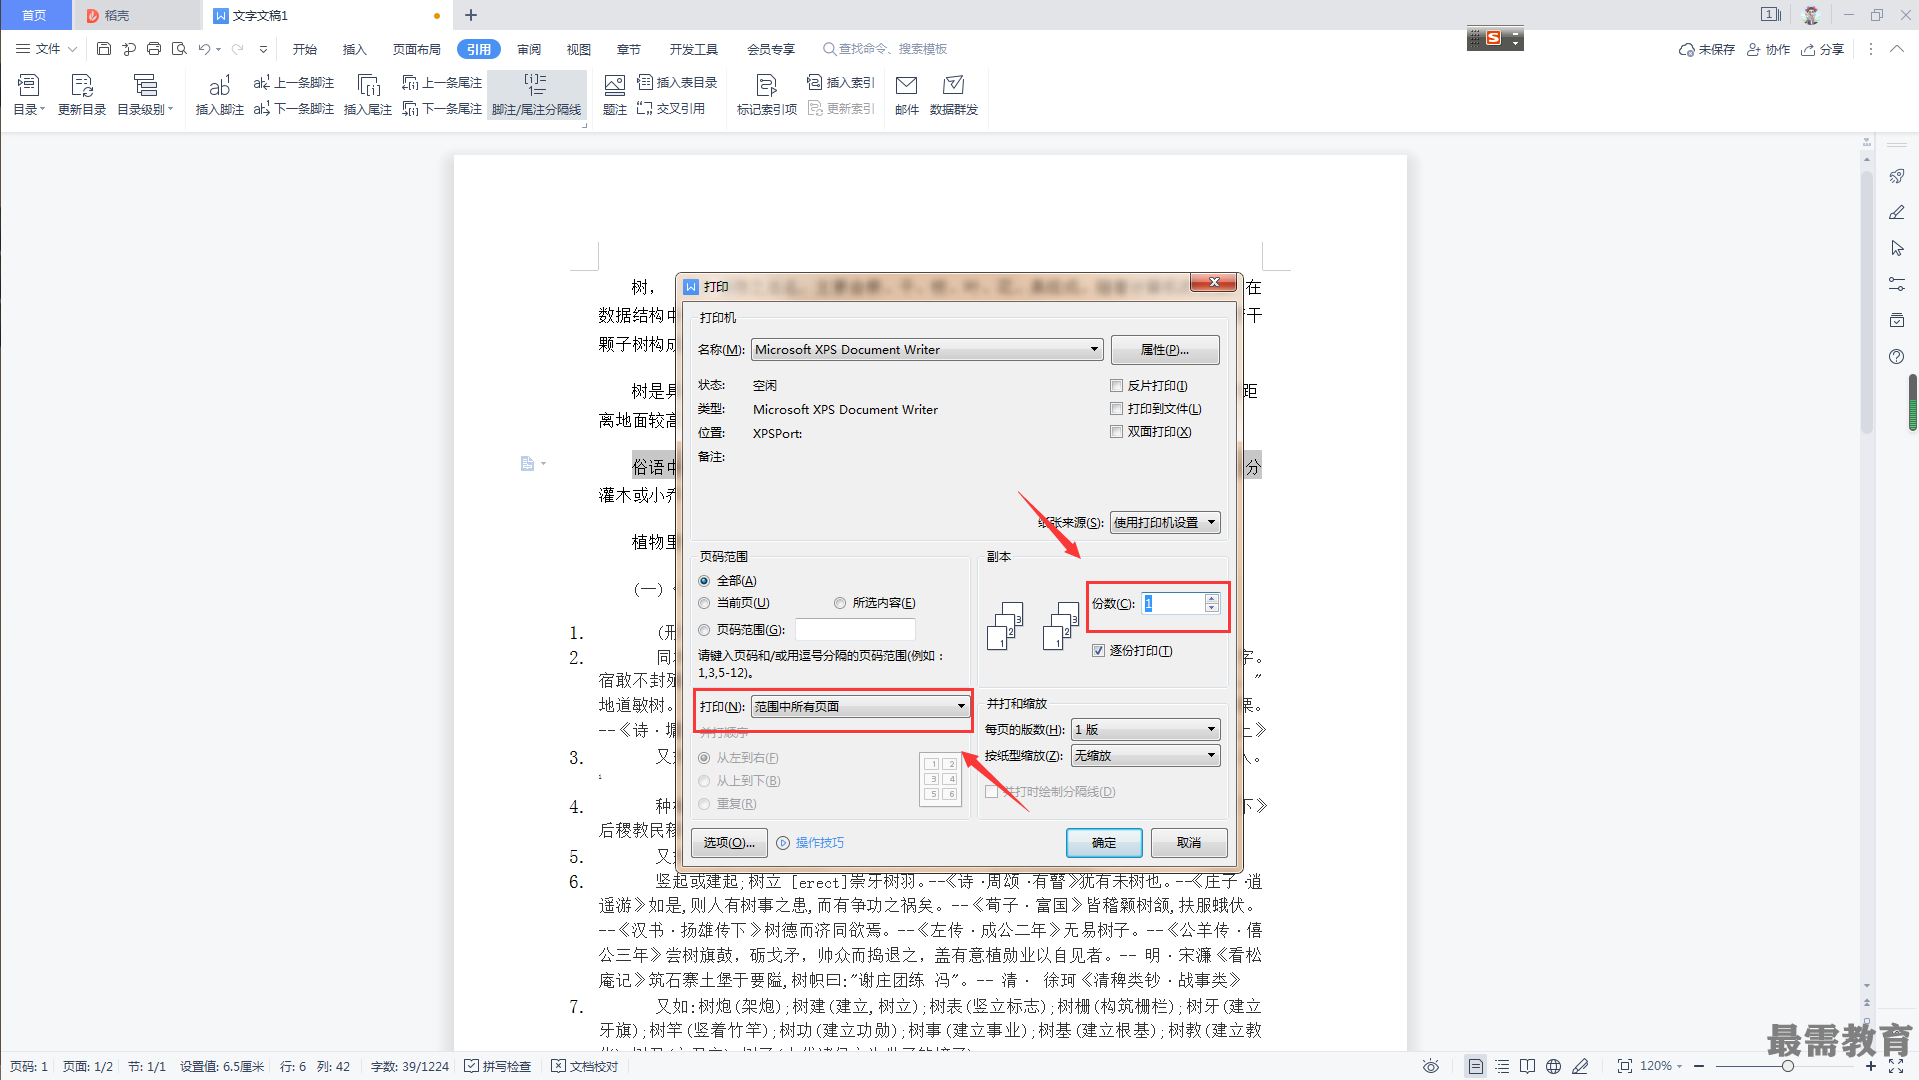This screenshot has width=1919, height=1080.
Task: Click the 分享 share button
Action: pyautogui.click(x=1823, y=49)
